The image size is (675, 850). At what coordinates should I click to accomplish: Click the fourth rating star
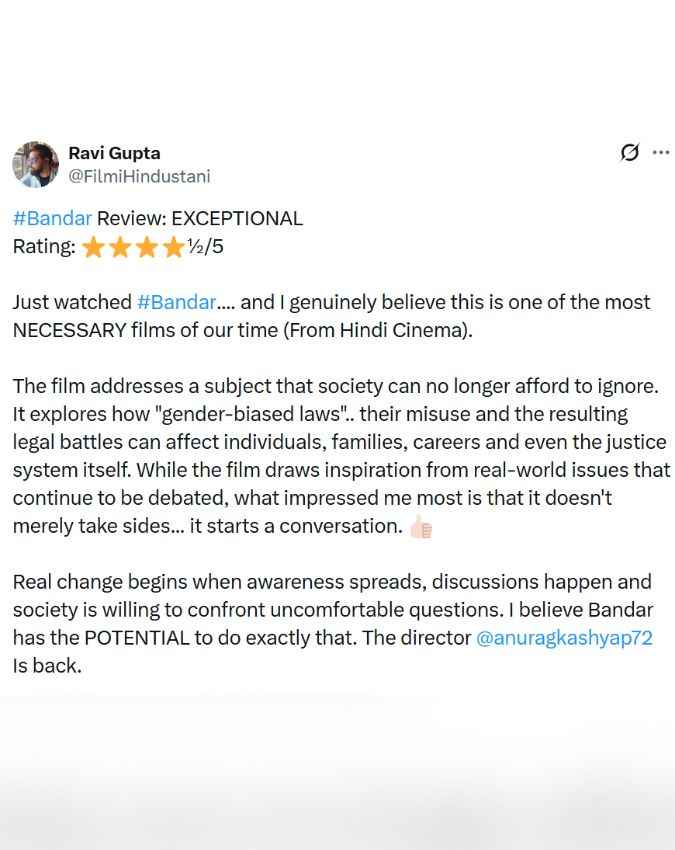click(x=173, y=248)
